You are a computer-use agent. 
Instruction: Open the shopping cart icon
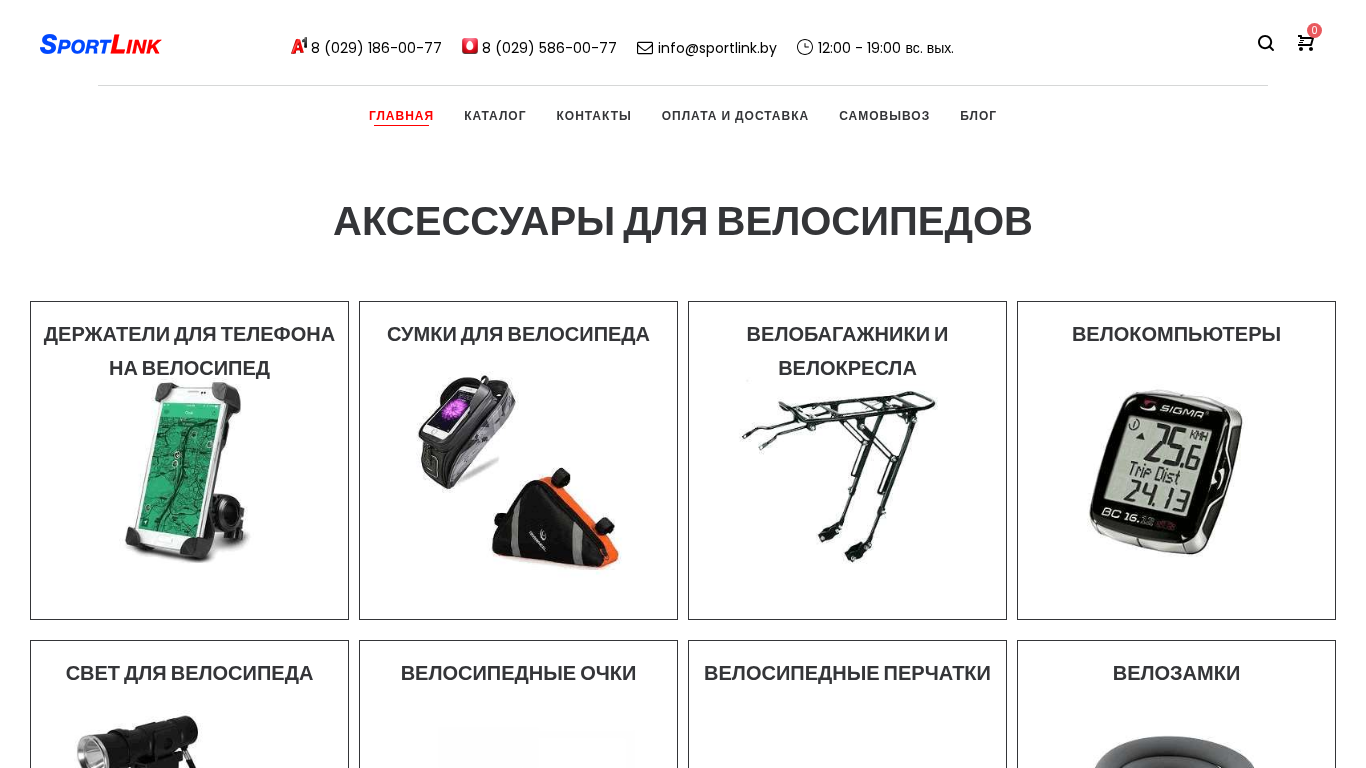click(1305, 43)
